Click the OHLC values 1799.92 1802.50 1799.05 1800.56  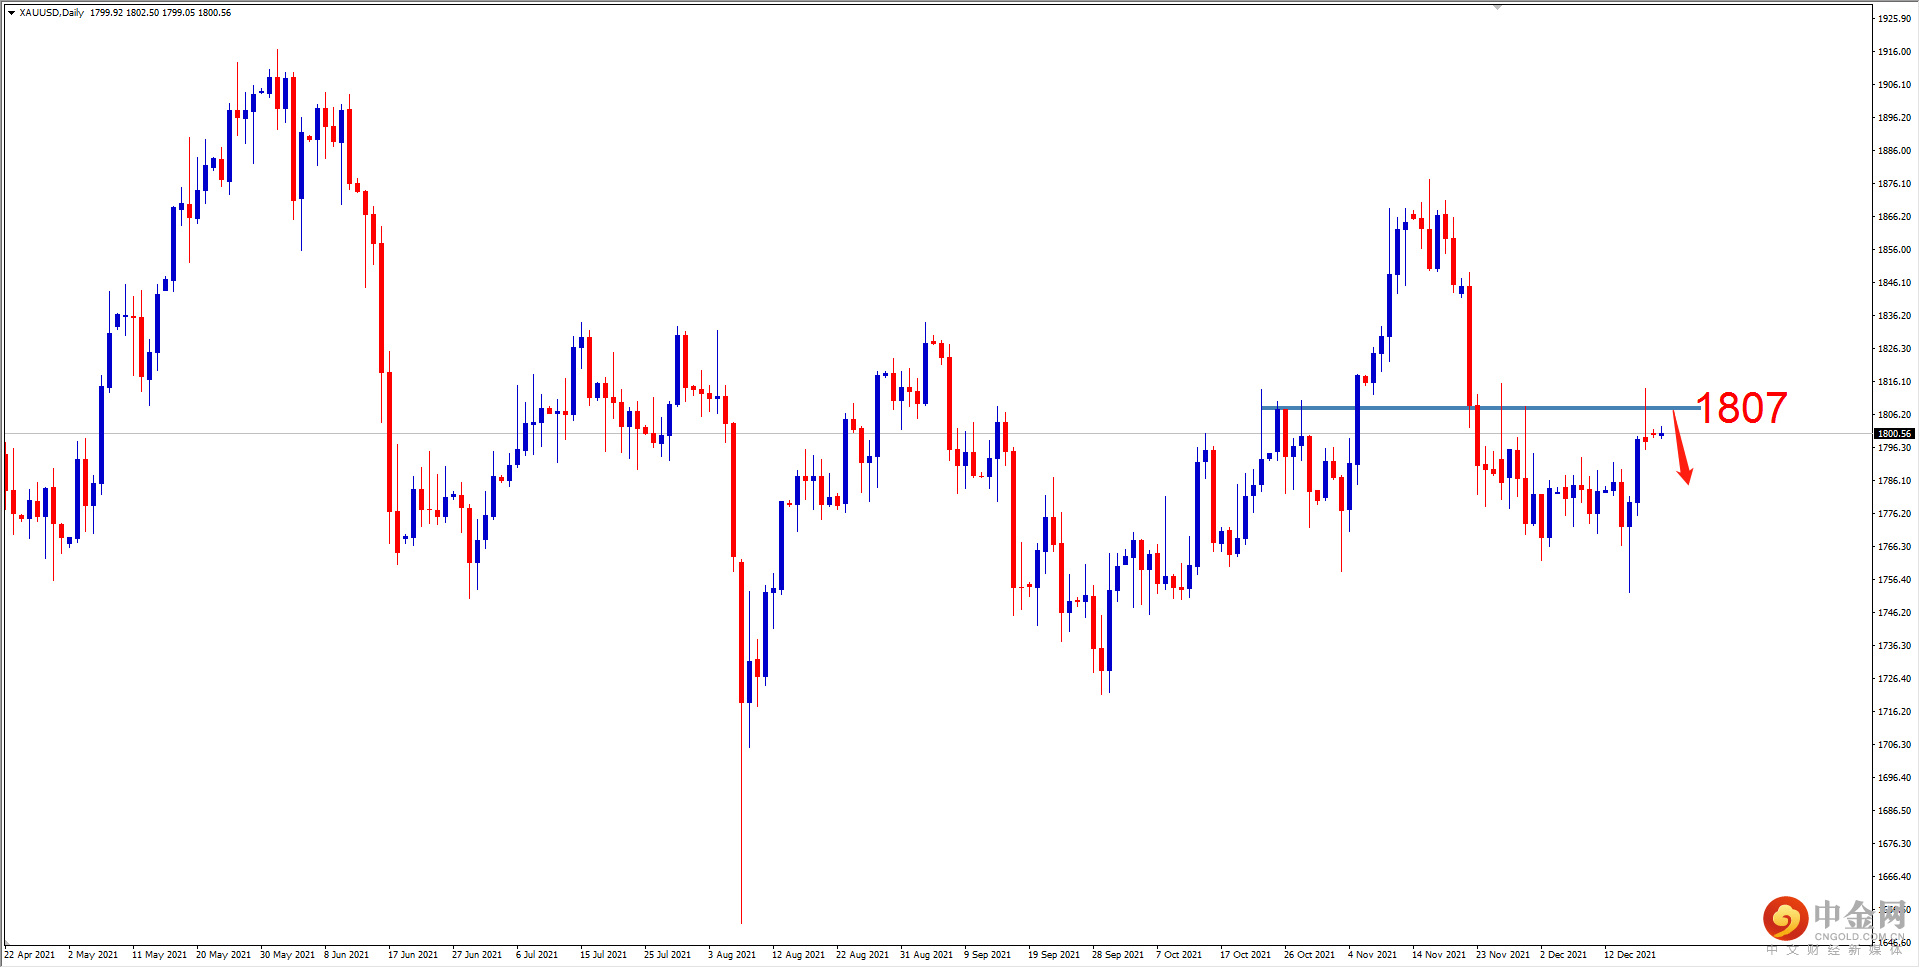[160, 13]
